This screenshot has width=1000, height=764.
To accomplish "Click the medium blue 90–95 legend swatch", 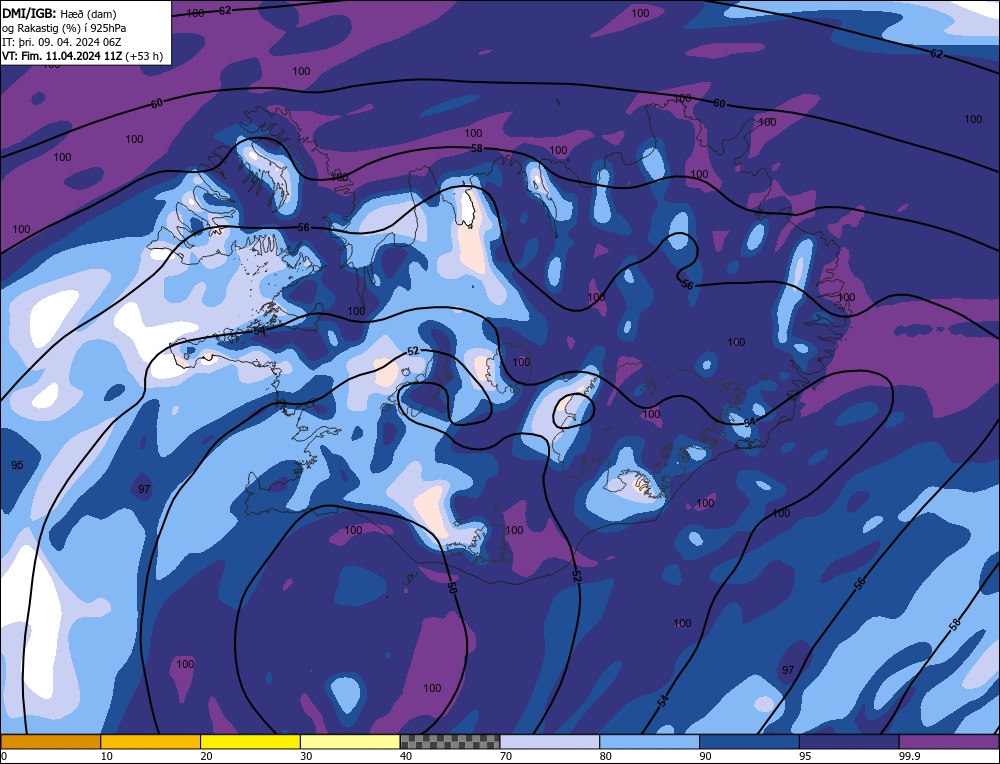I will [x=749, y=741].
